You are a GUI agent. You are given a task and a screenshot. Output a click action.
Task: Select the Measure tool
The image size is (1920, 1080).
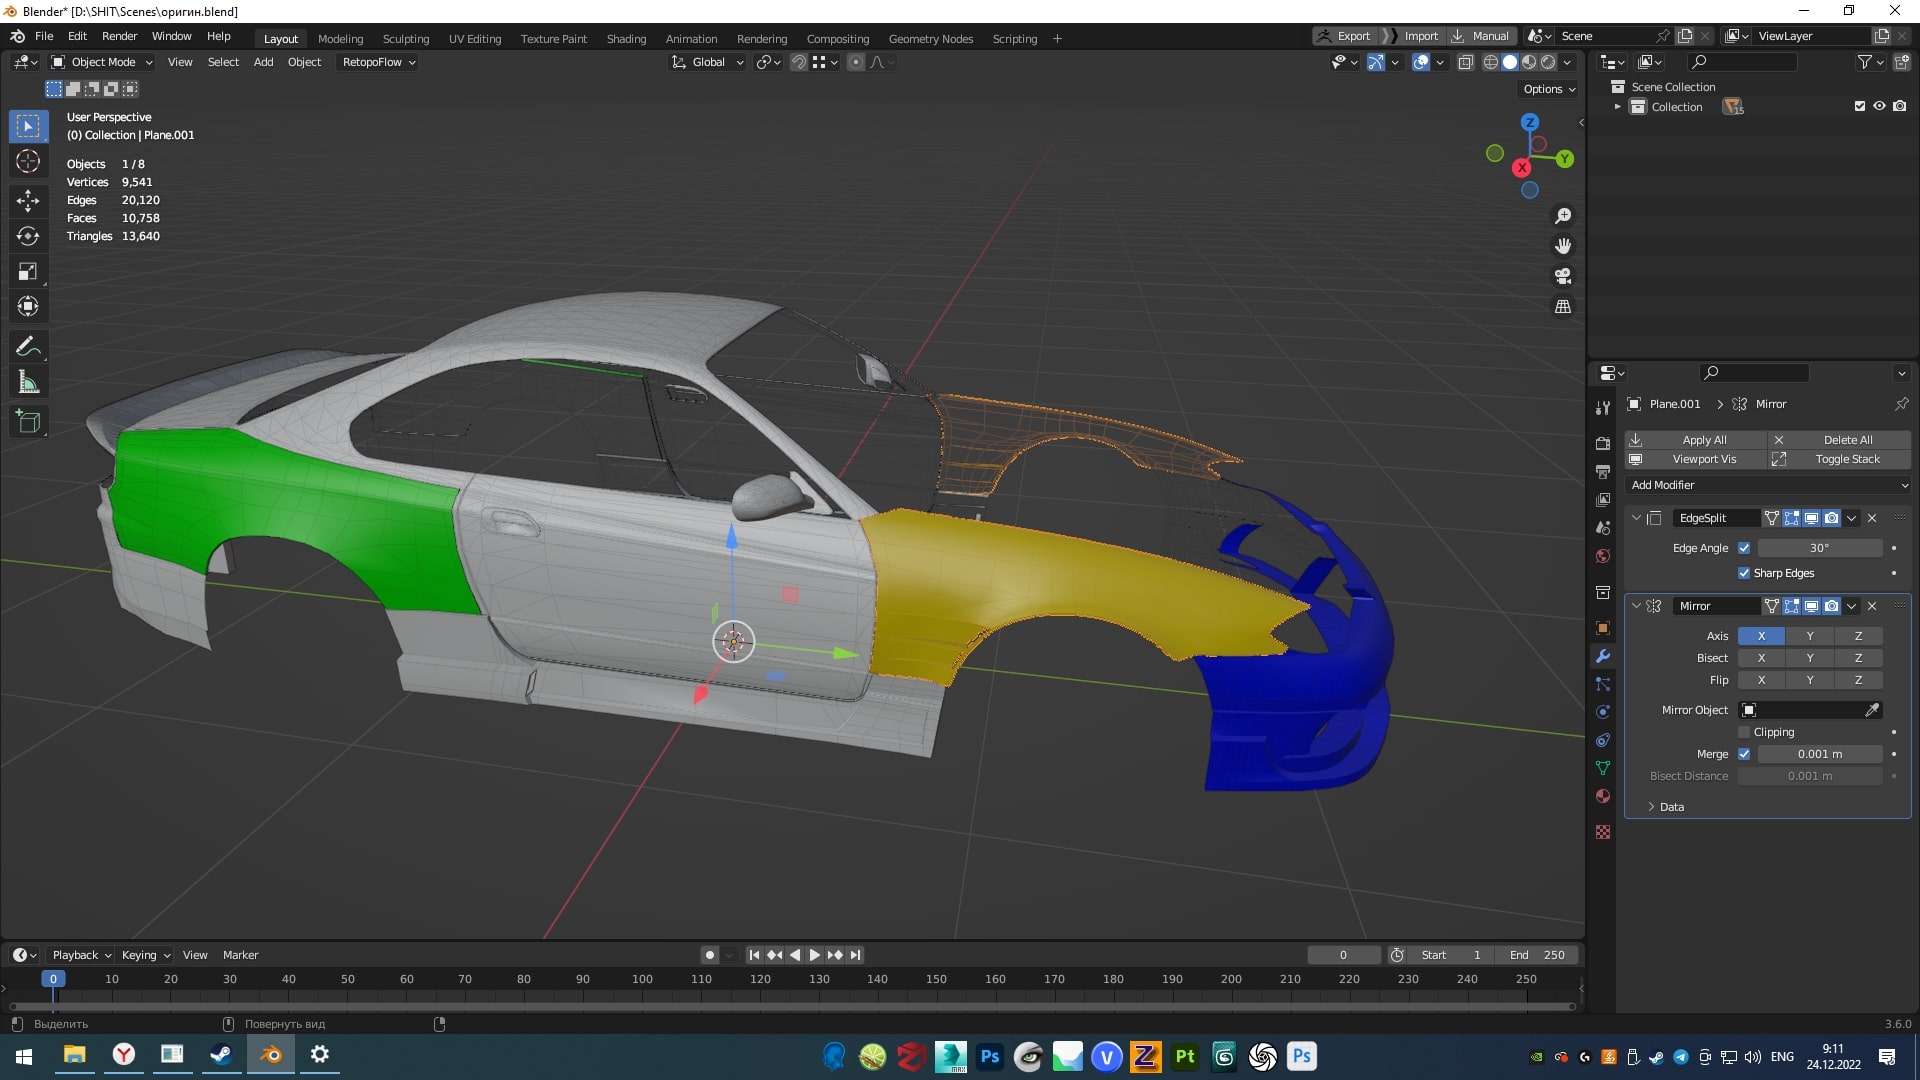[x=28, y=383]
